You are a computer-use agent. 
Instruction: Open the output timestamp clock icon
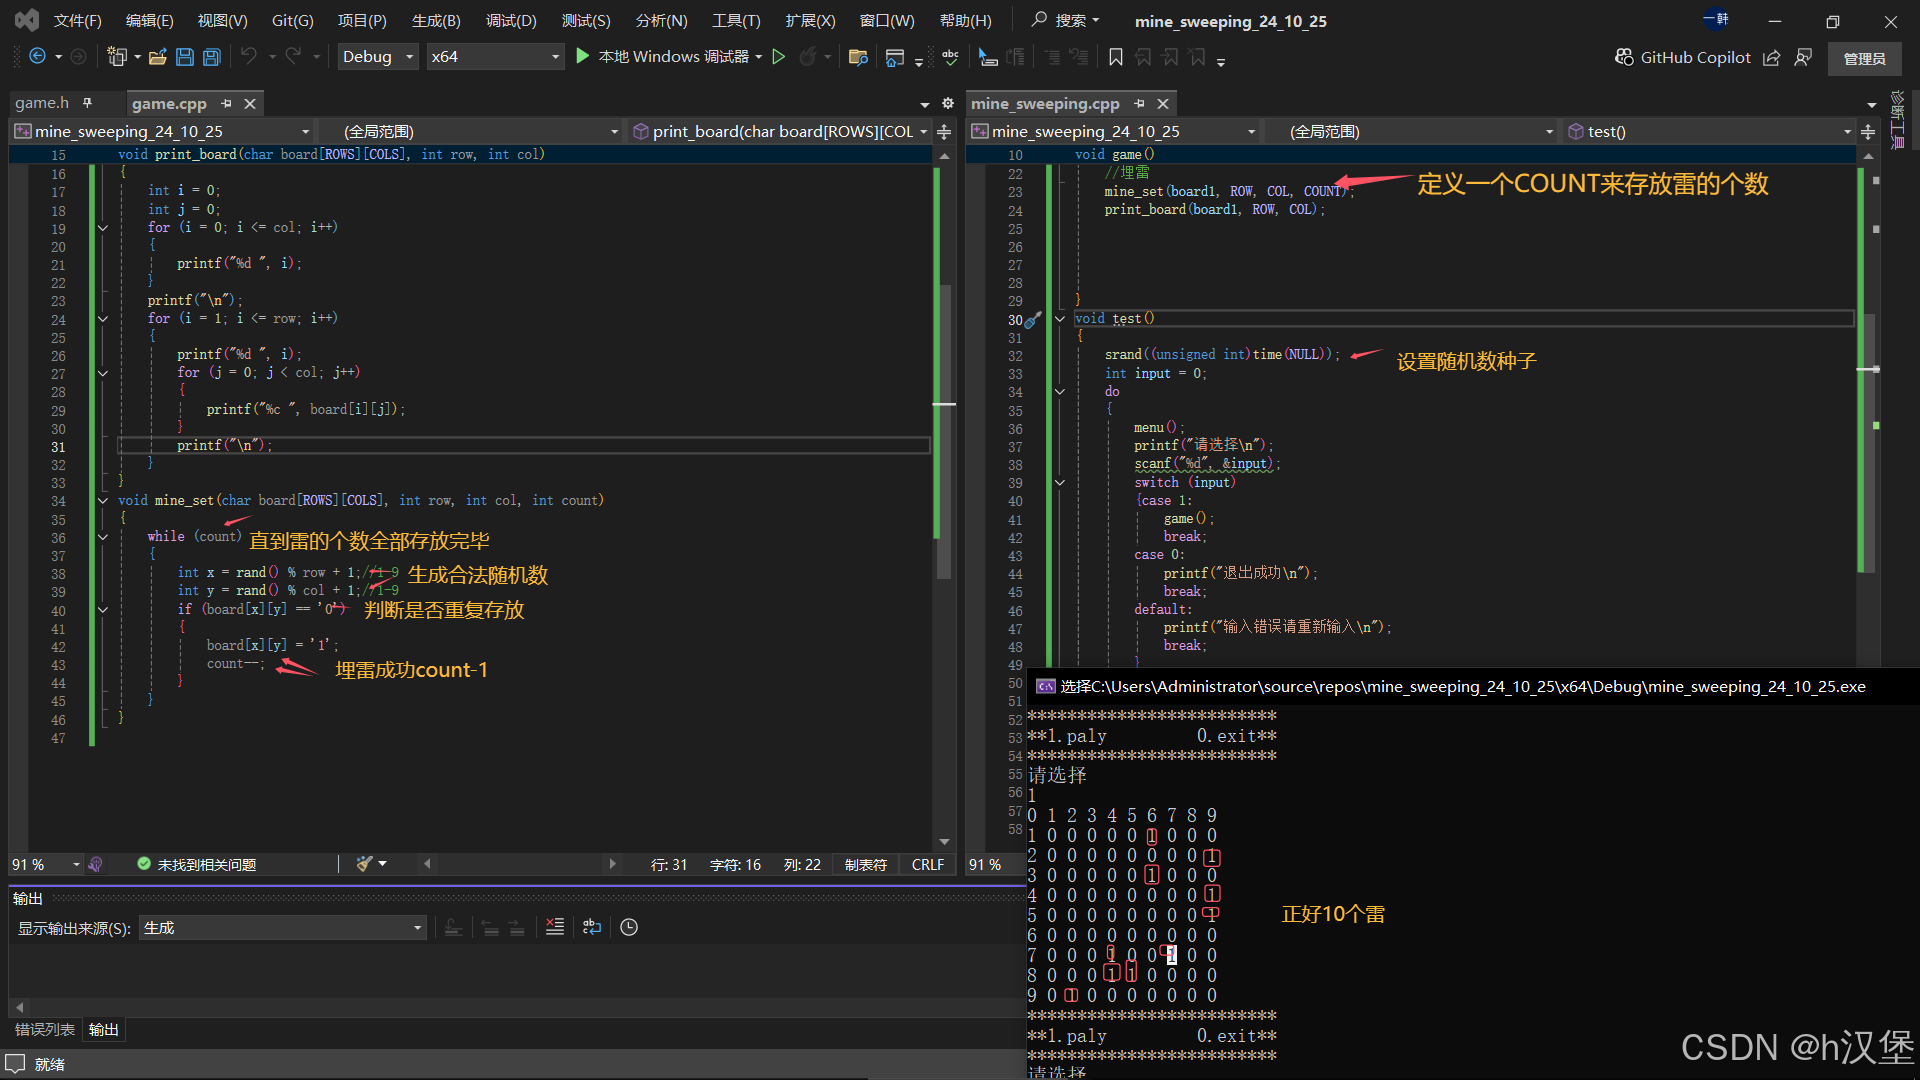pyautogui.click(x=629, y=927)
